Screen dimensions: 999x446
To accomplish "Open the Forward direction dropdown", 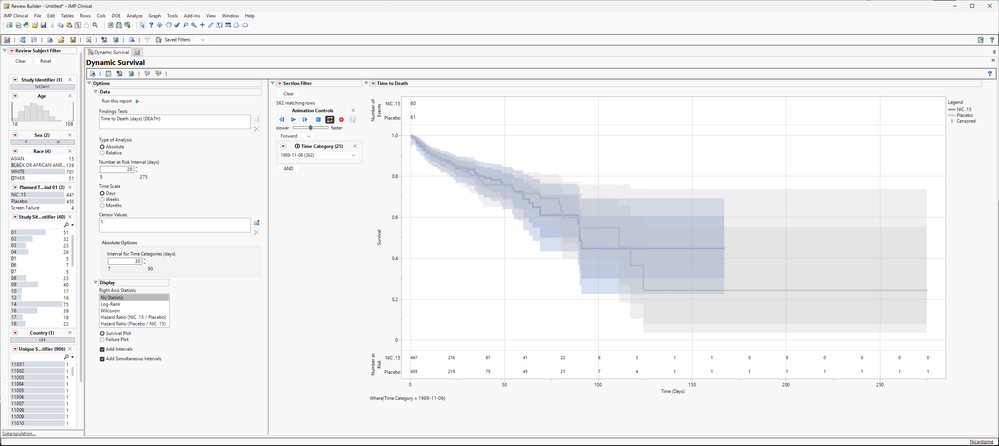I will 296,136.
